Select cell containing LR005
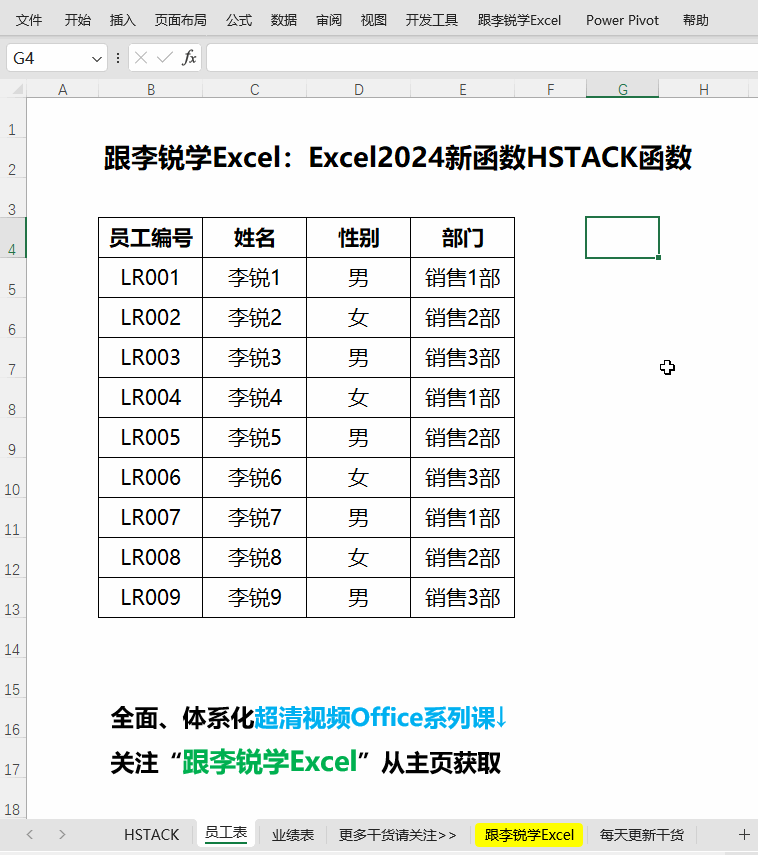This screenshot has width=758, height=855. 151,438
